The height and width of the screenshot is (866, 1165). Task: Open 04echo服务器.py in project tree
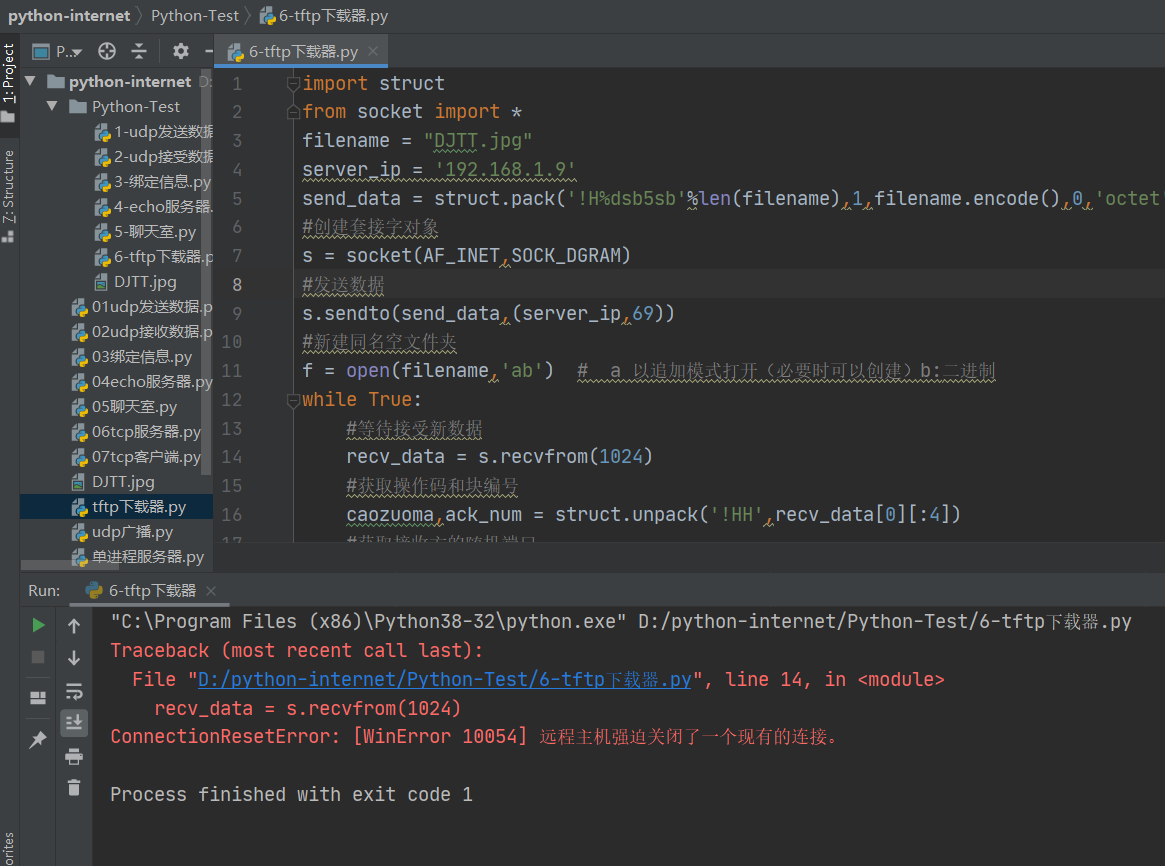pyautogui.click(x=142, y=382)
